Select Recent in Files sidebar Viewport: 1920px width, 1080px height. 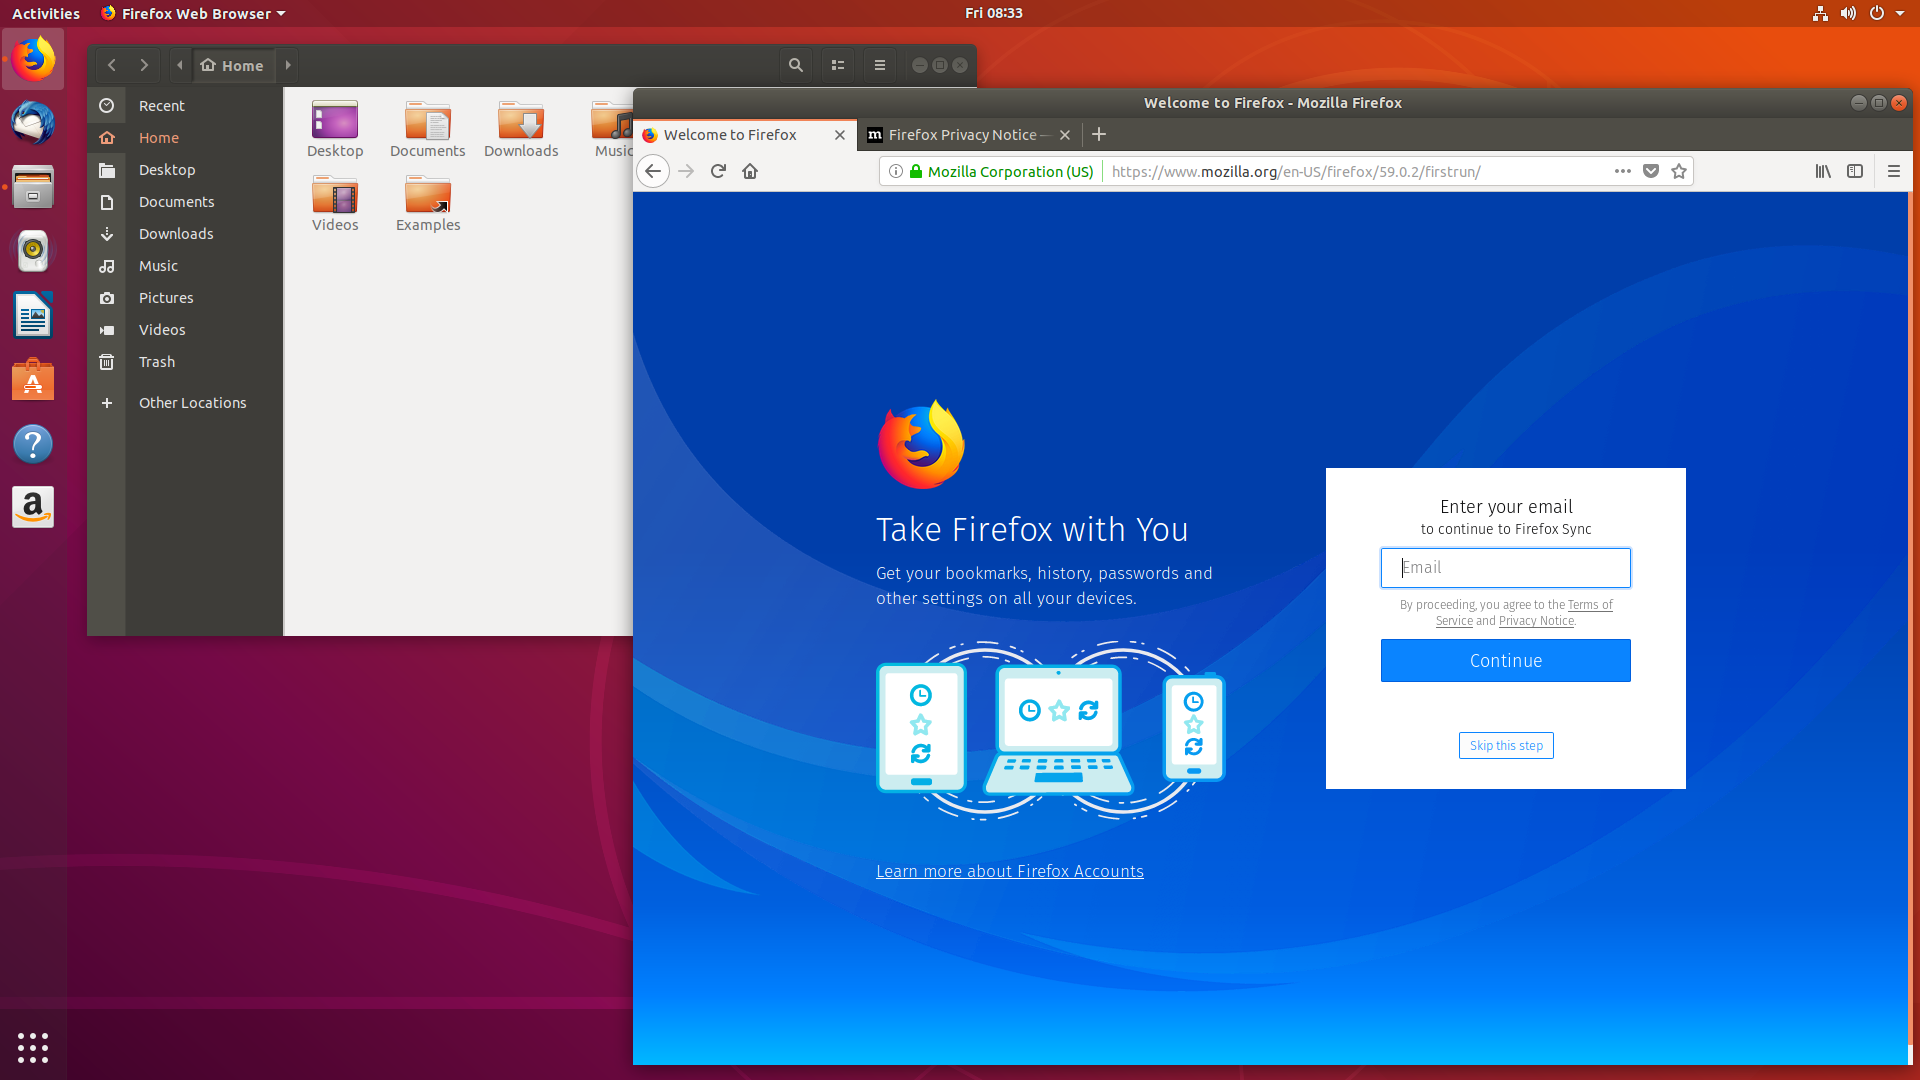[x=185, y=106]
